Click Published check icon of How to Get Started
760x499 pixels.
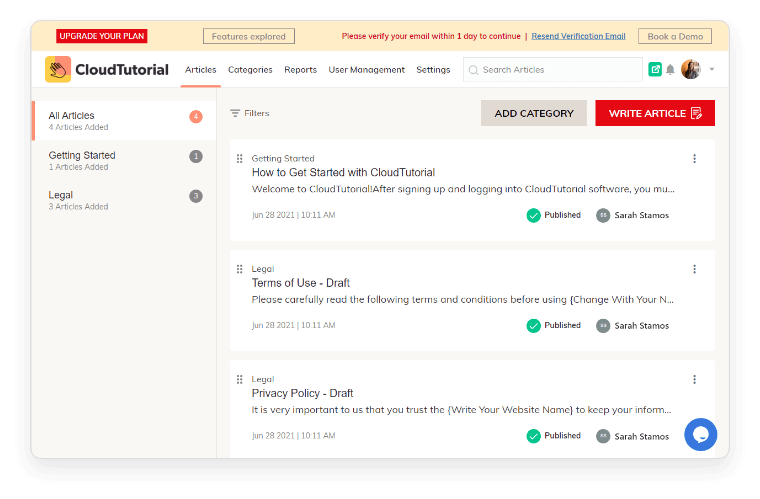(533, 215)
